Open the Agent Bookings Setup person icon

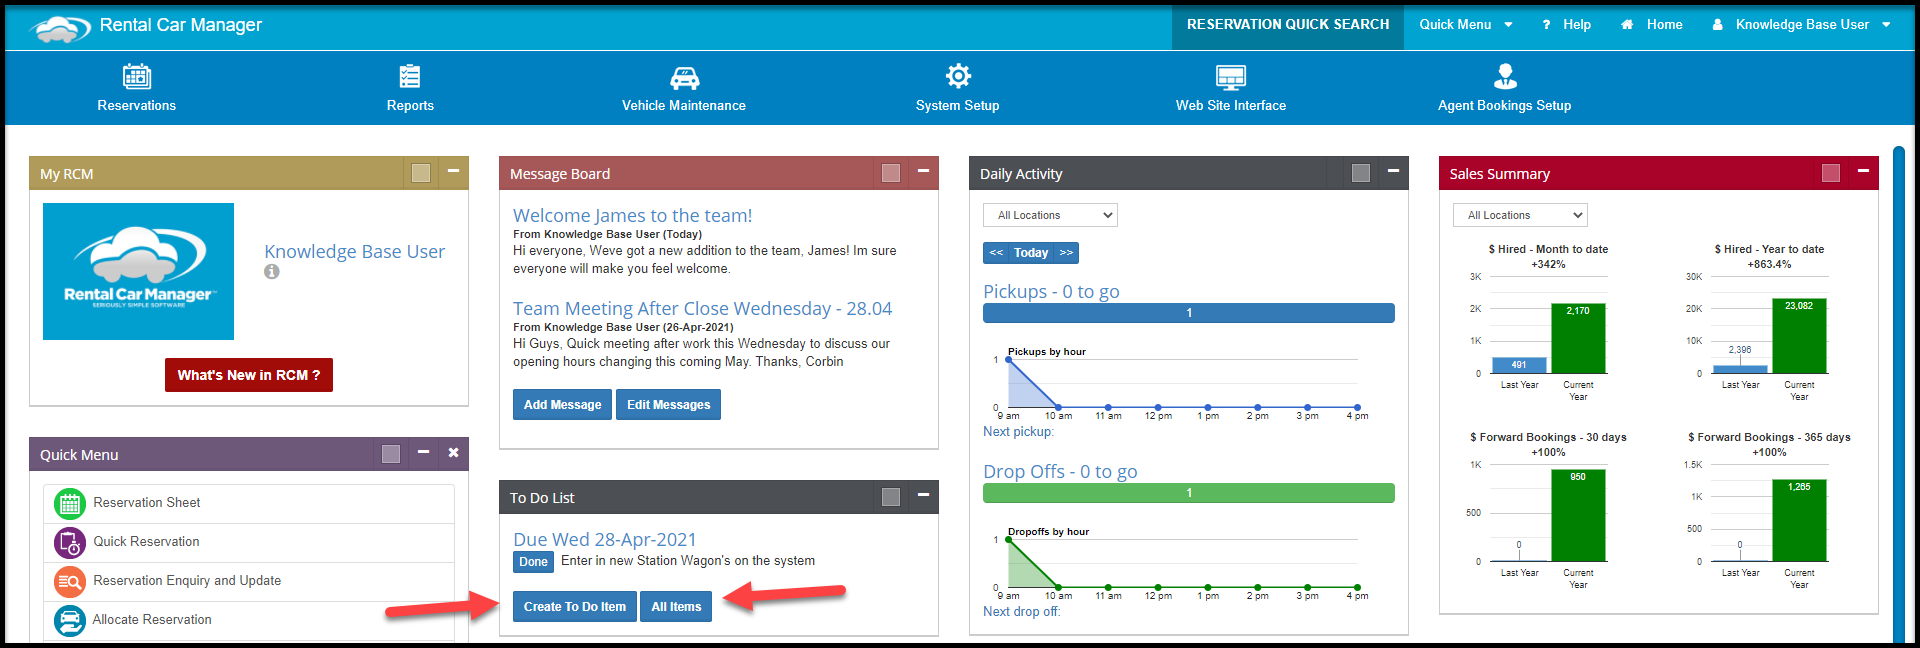(x=1505, y=76)
